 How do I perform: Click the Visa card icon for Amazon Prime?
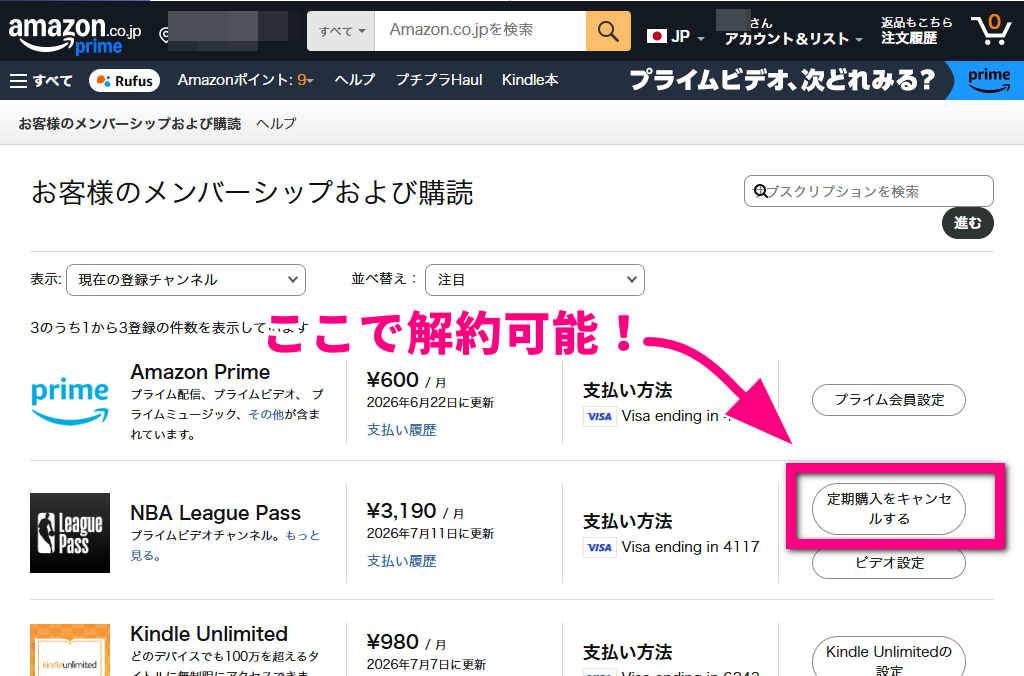(600, 416)
